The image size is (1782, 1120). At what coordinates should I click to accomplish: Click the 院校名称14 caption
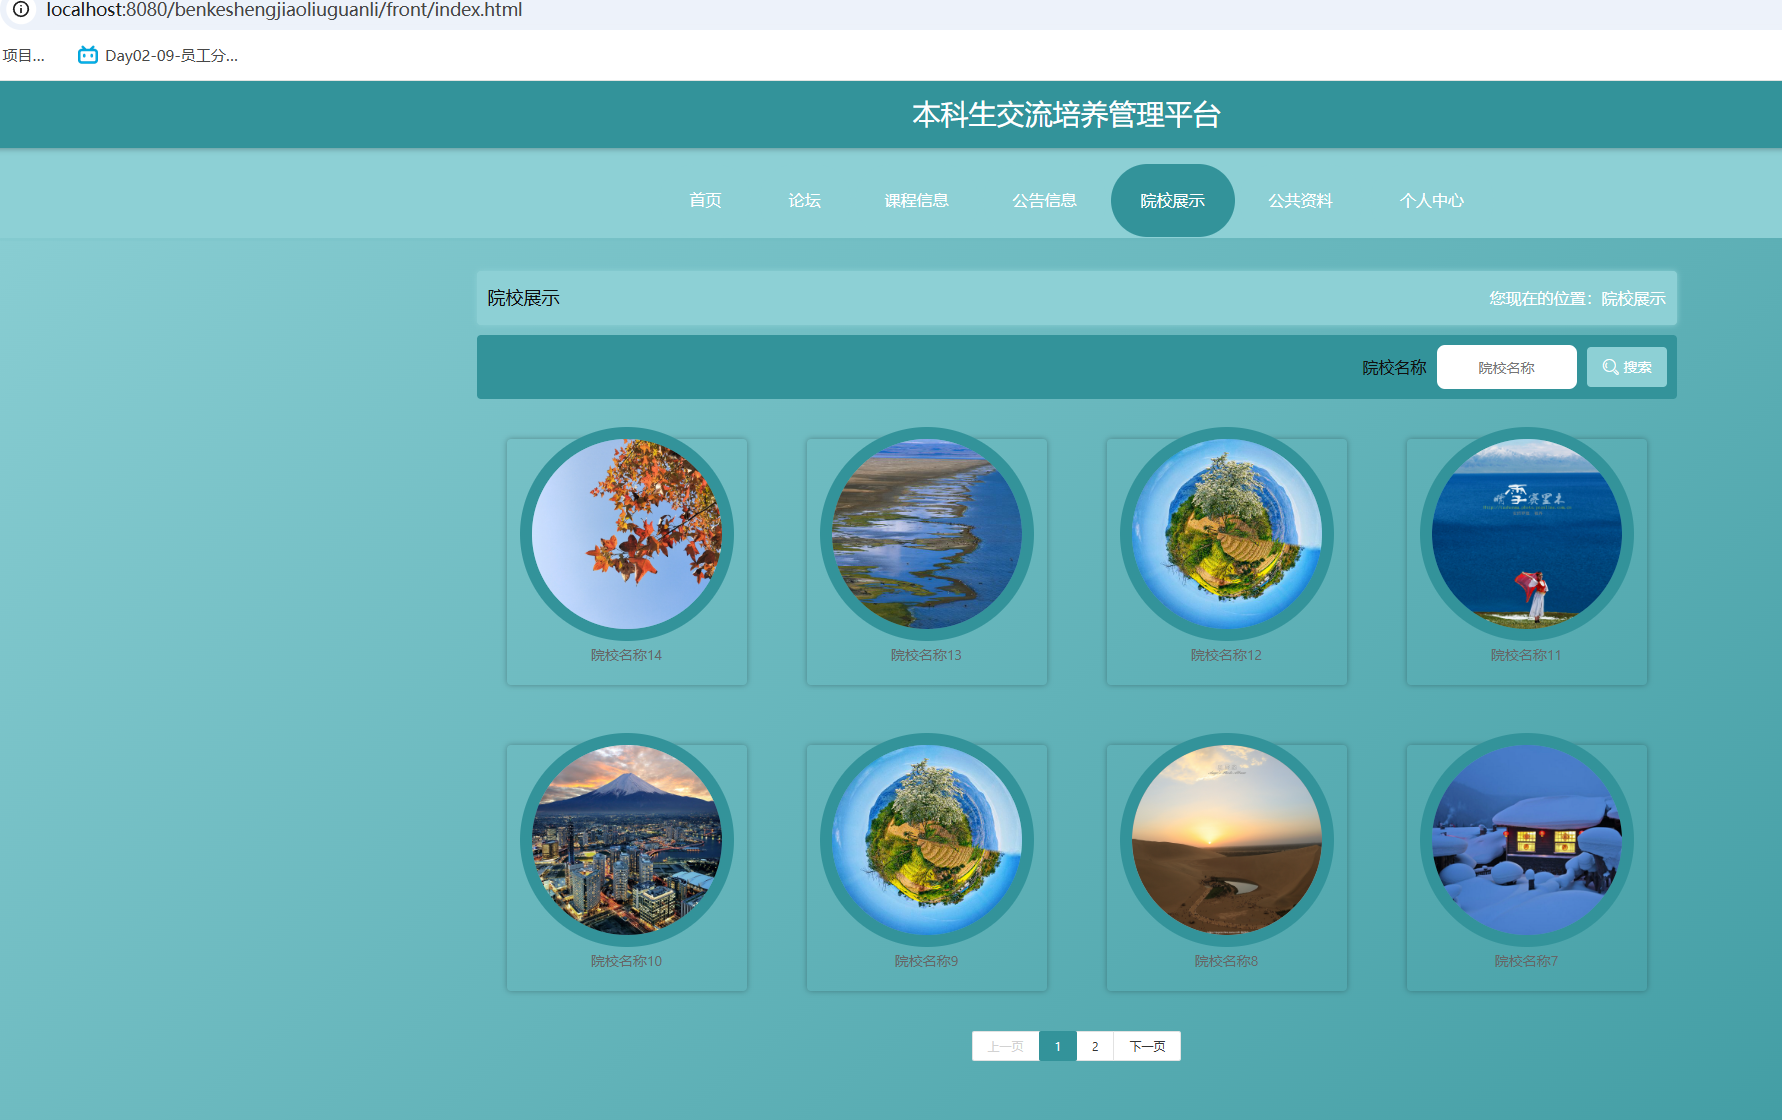click(626, 655)
